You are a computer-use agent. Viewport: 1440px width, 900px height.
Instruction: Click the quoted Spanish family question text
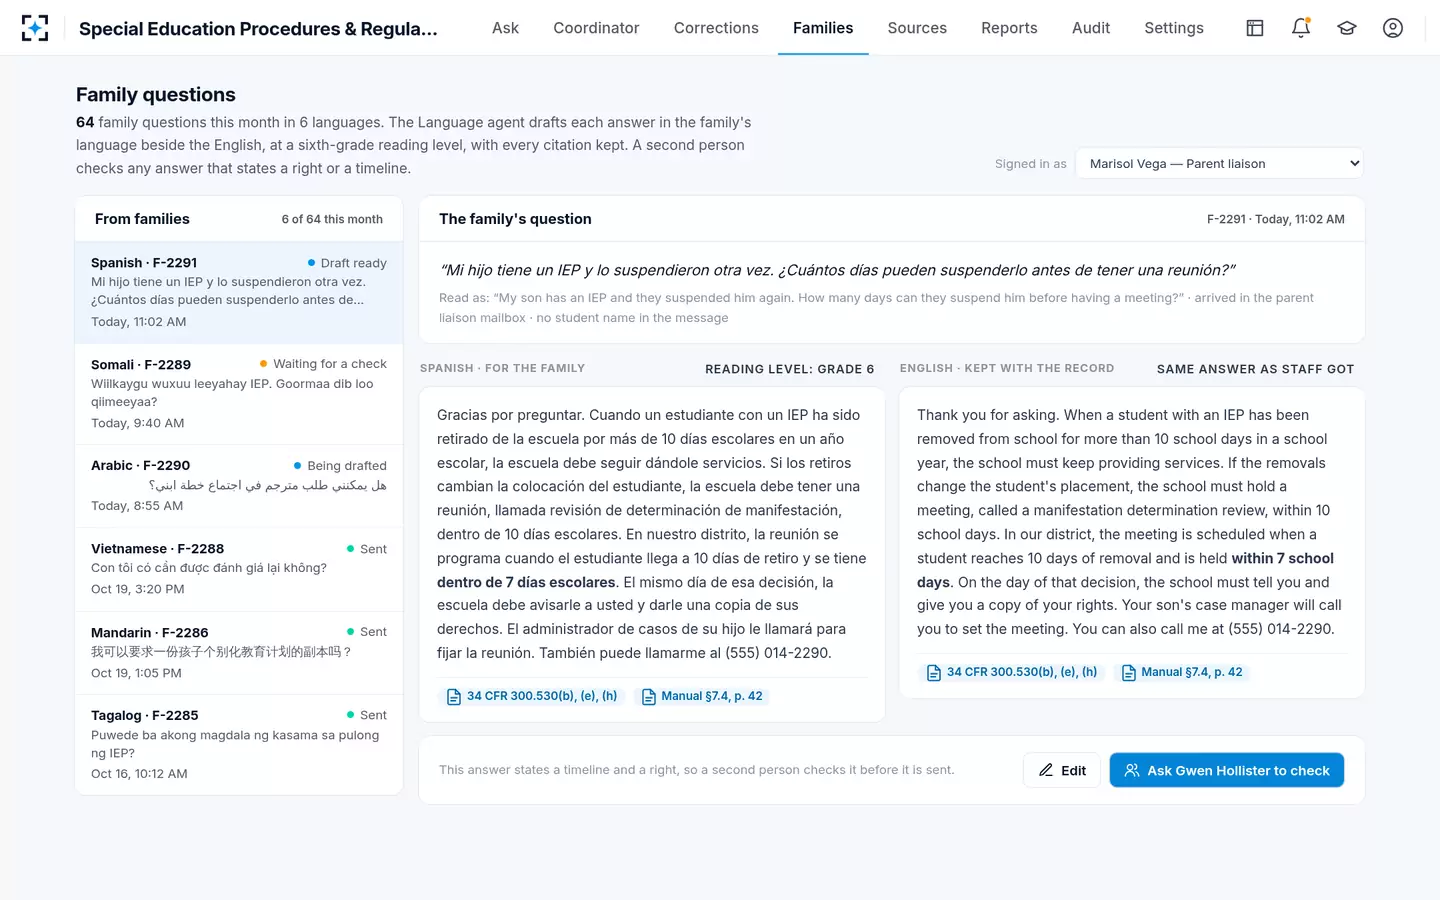837,270
